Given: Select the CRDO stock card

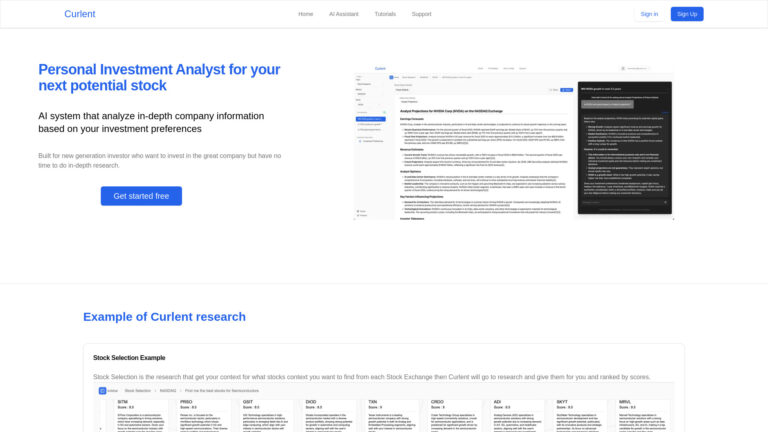Looking at the screenshot, I should click(454, 415).
